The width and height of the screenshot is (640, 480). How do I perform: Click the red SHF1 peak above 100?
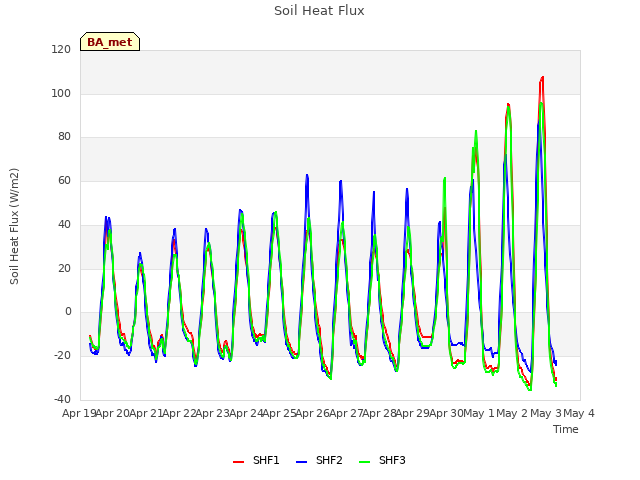click(x=542, y=77)
